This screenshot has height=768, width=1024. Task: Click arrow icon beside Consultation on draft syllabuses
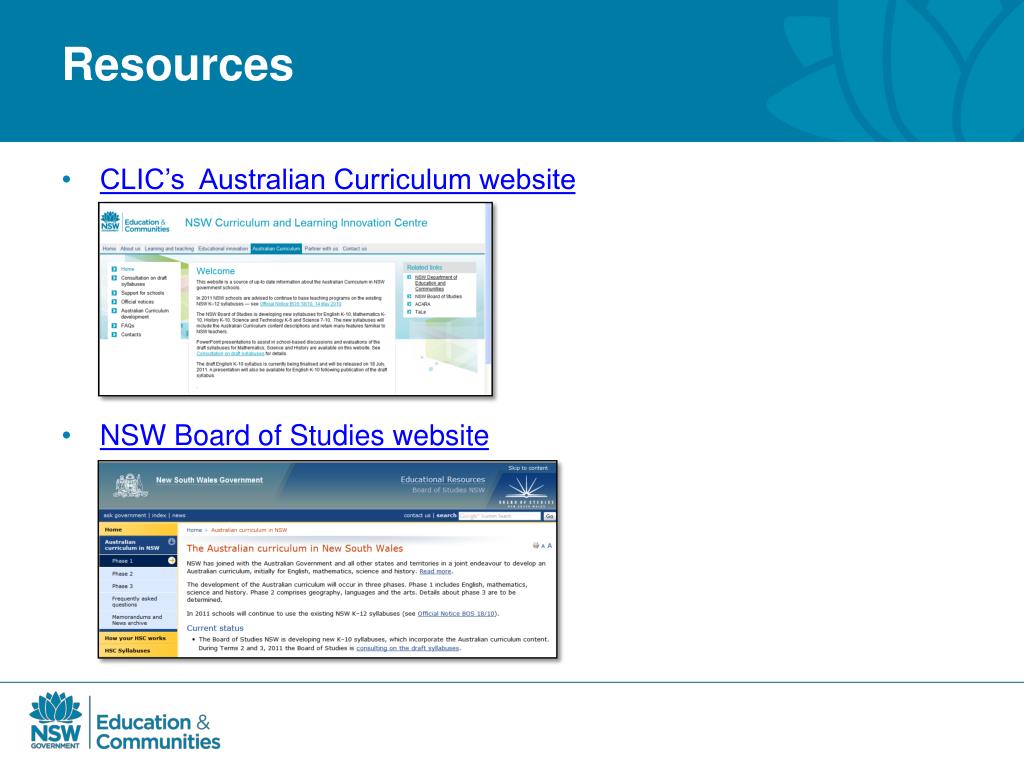(x=114, y=278)
